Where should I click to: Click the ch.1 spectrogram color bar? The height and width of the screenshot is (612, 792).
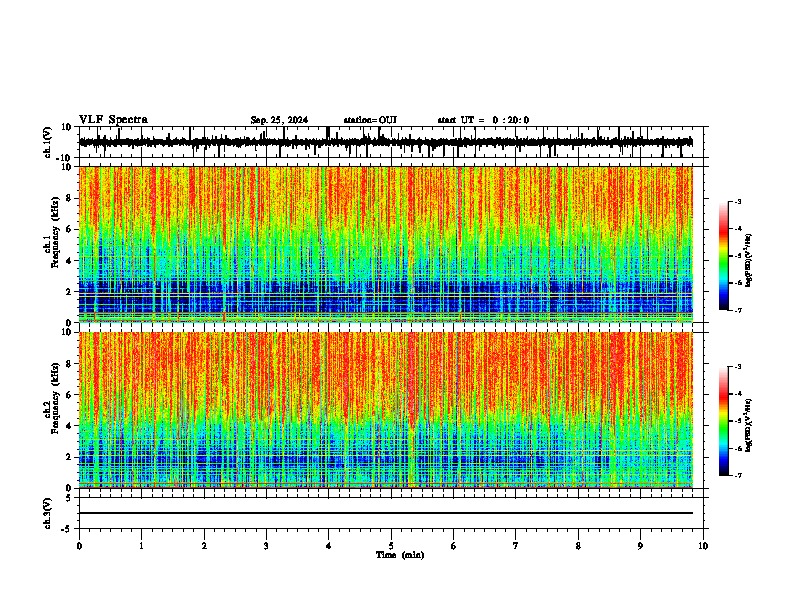pos(724,256)
